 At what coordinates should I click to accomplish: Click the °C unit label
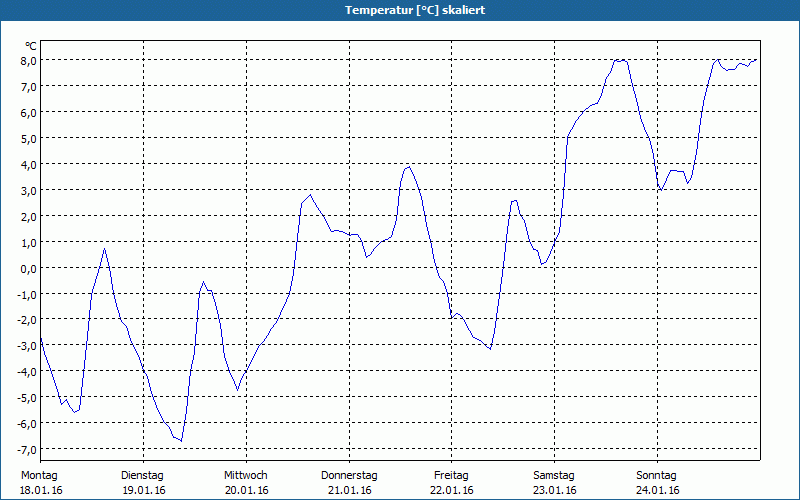[31, 46]
